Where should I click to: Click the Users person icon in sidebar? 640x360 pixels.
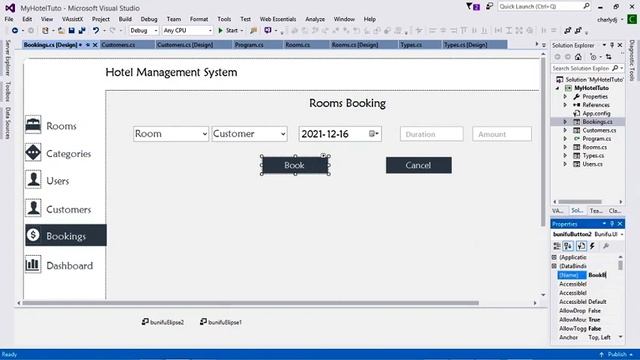[x=33, y=180]
